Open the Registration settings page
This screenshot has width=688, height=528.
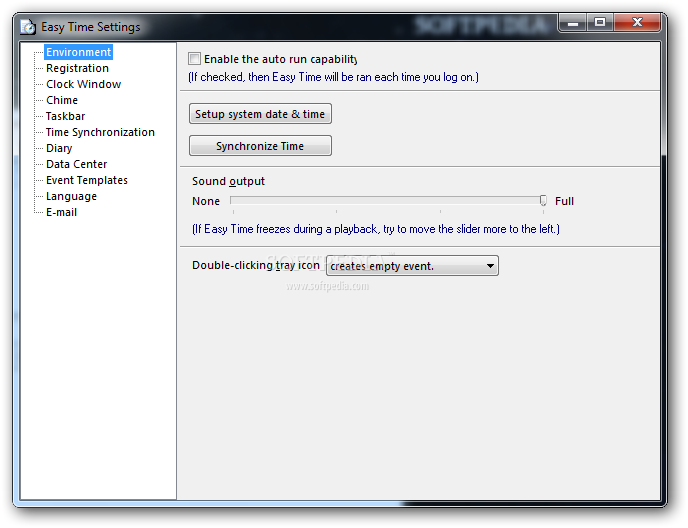click(77, 68)
